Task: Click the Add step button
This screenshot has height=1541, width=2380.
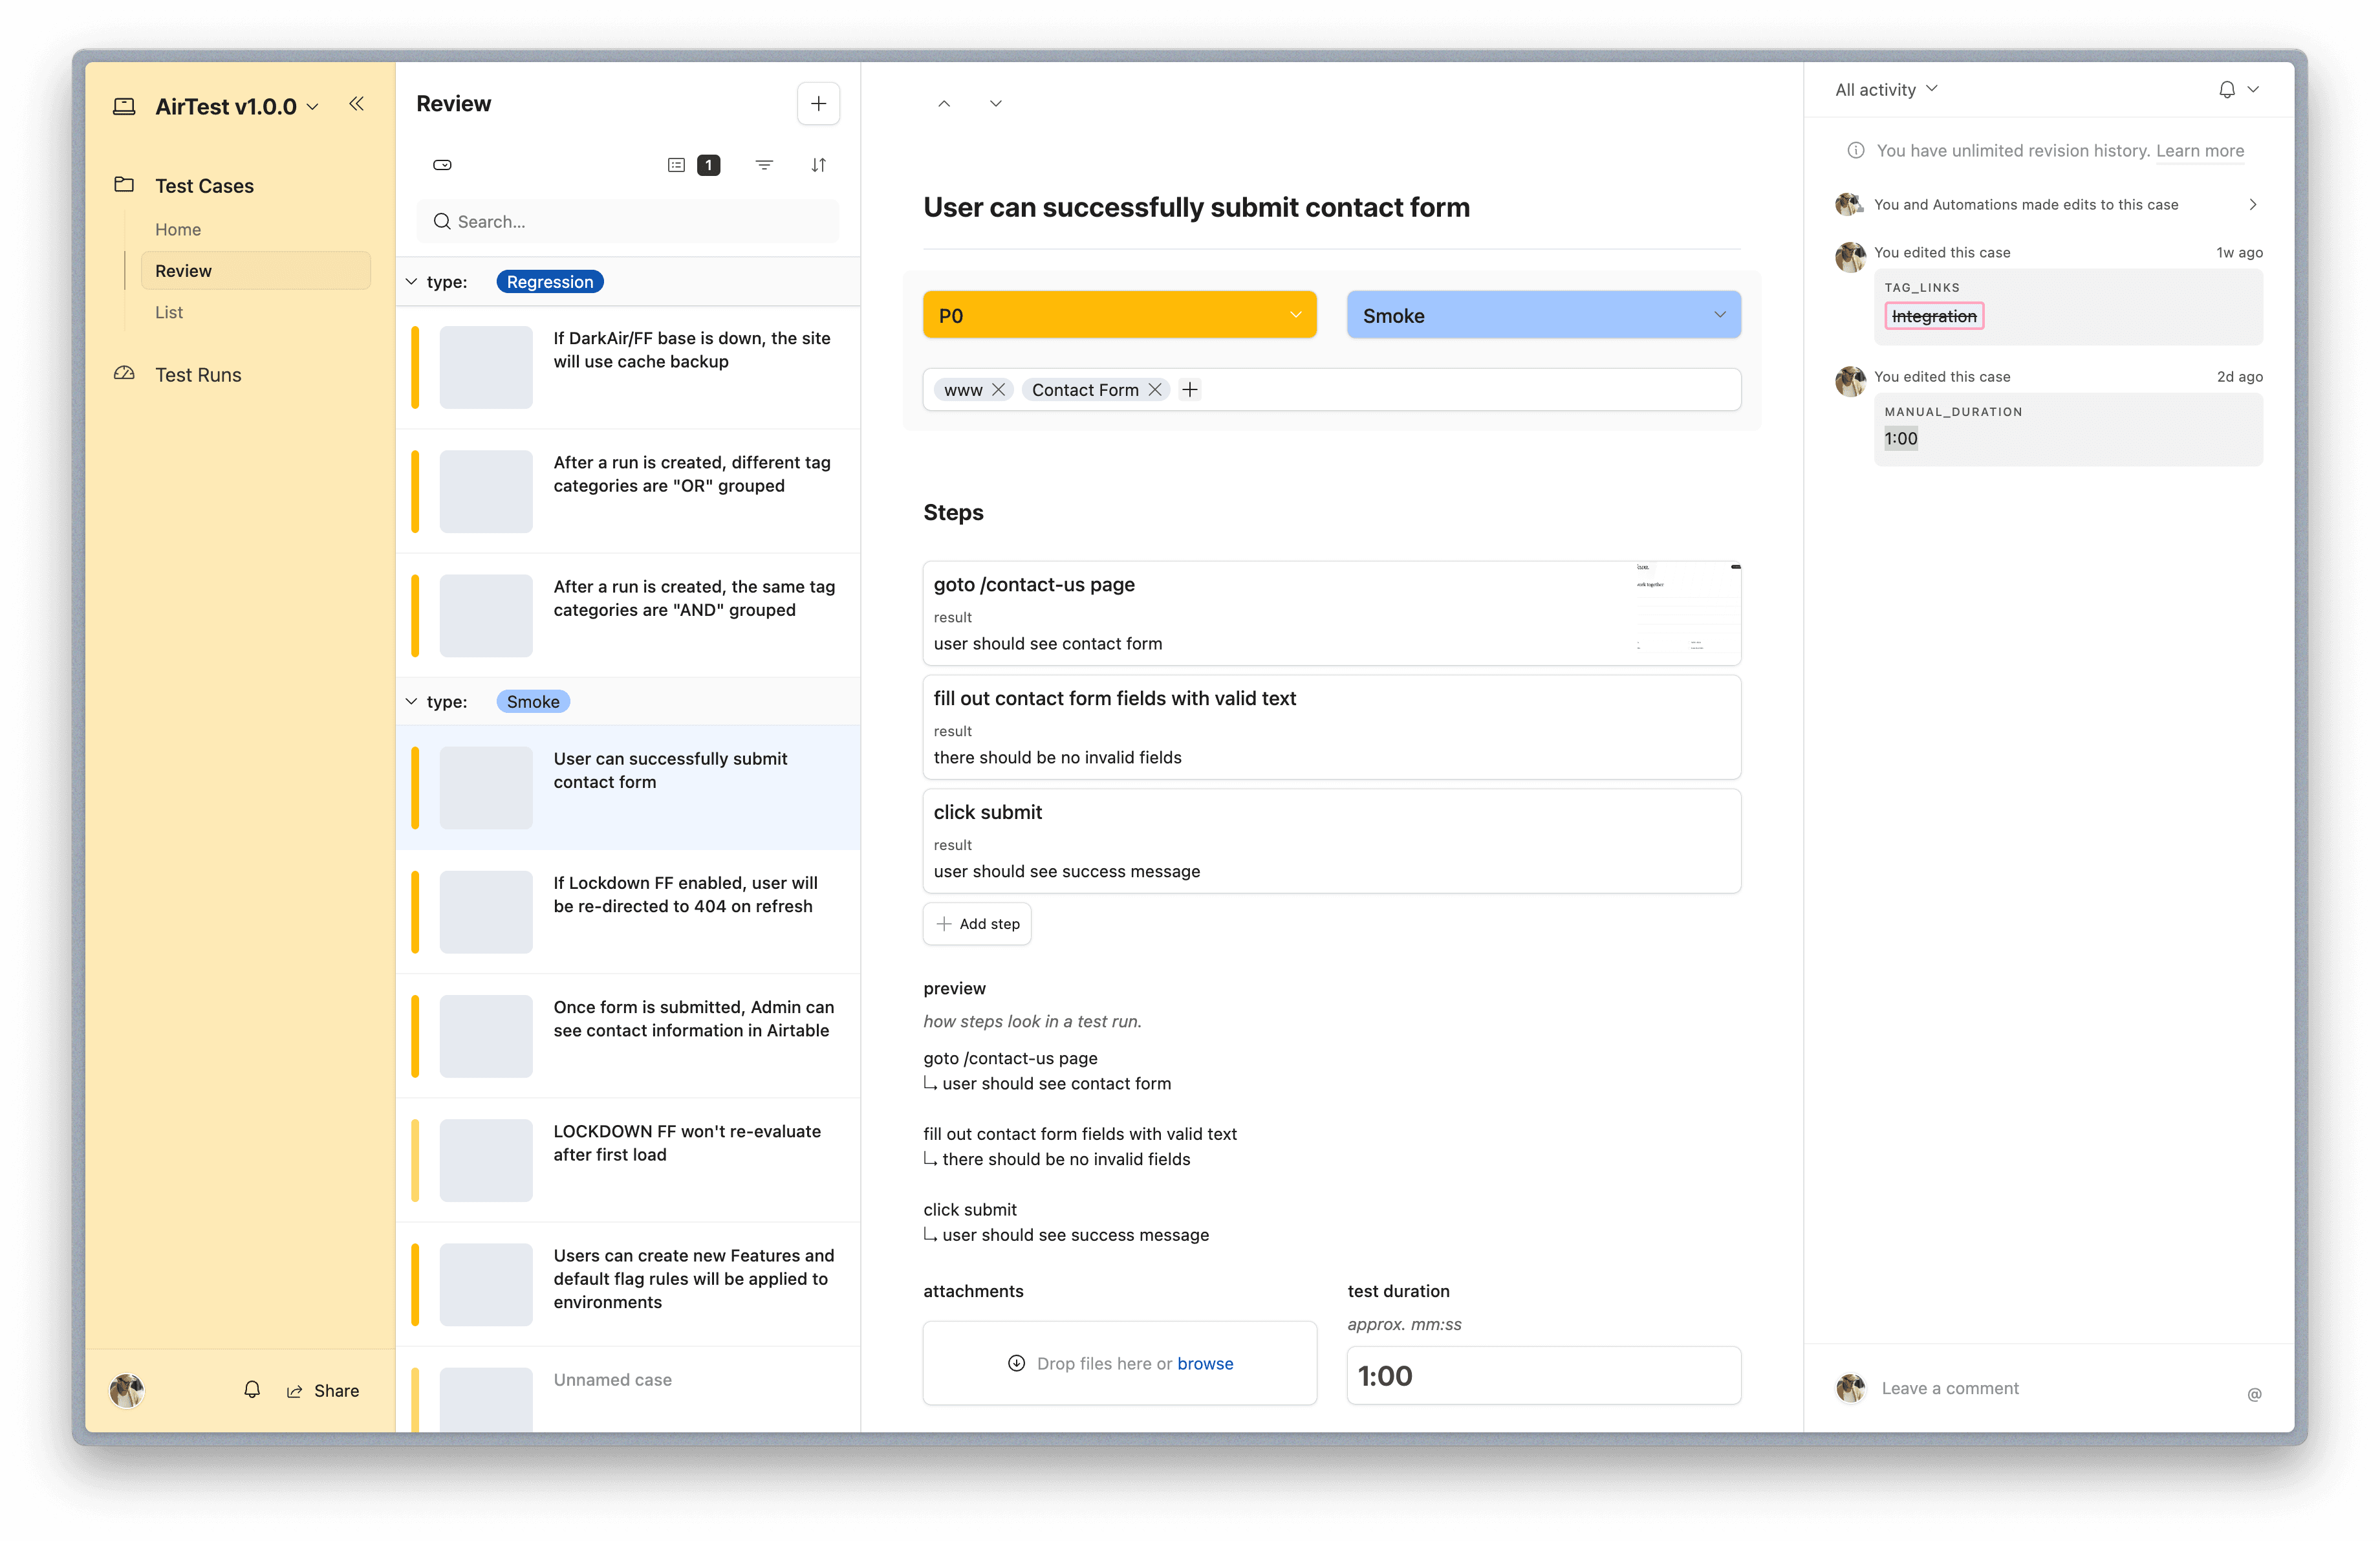Action: point(977,924)
